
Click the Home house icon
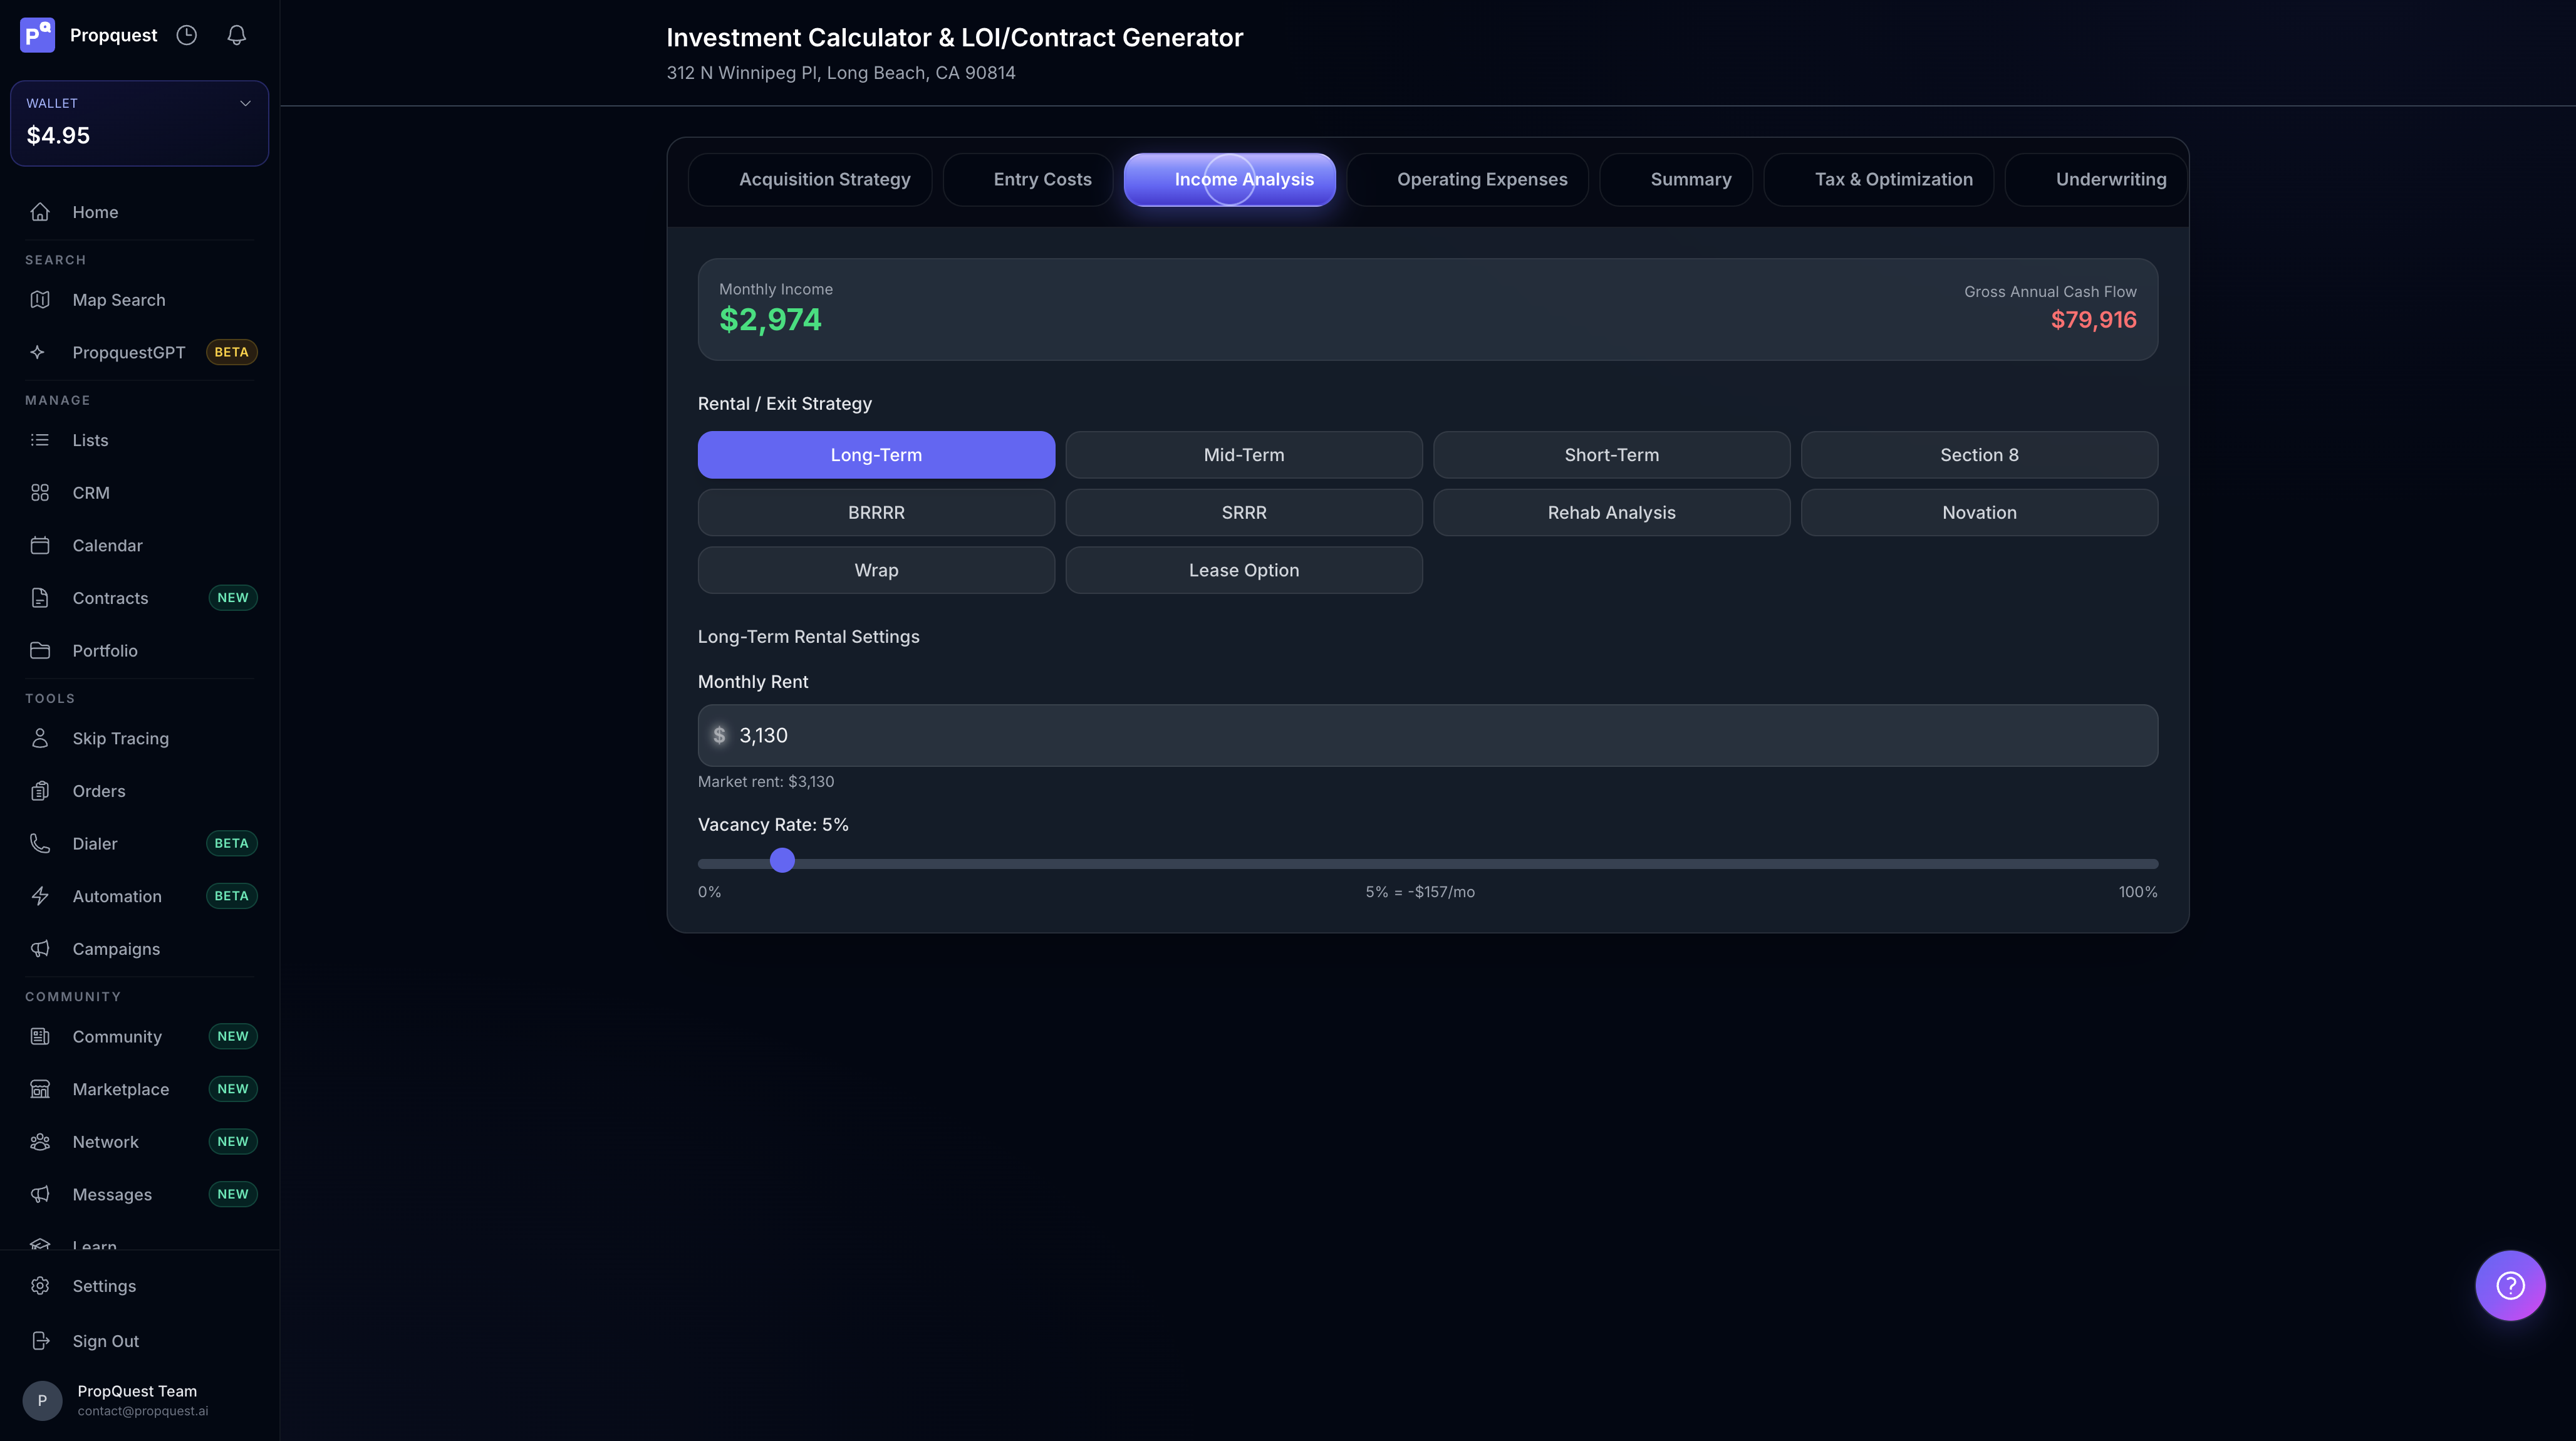[x=40, y=212]
